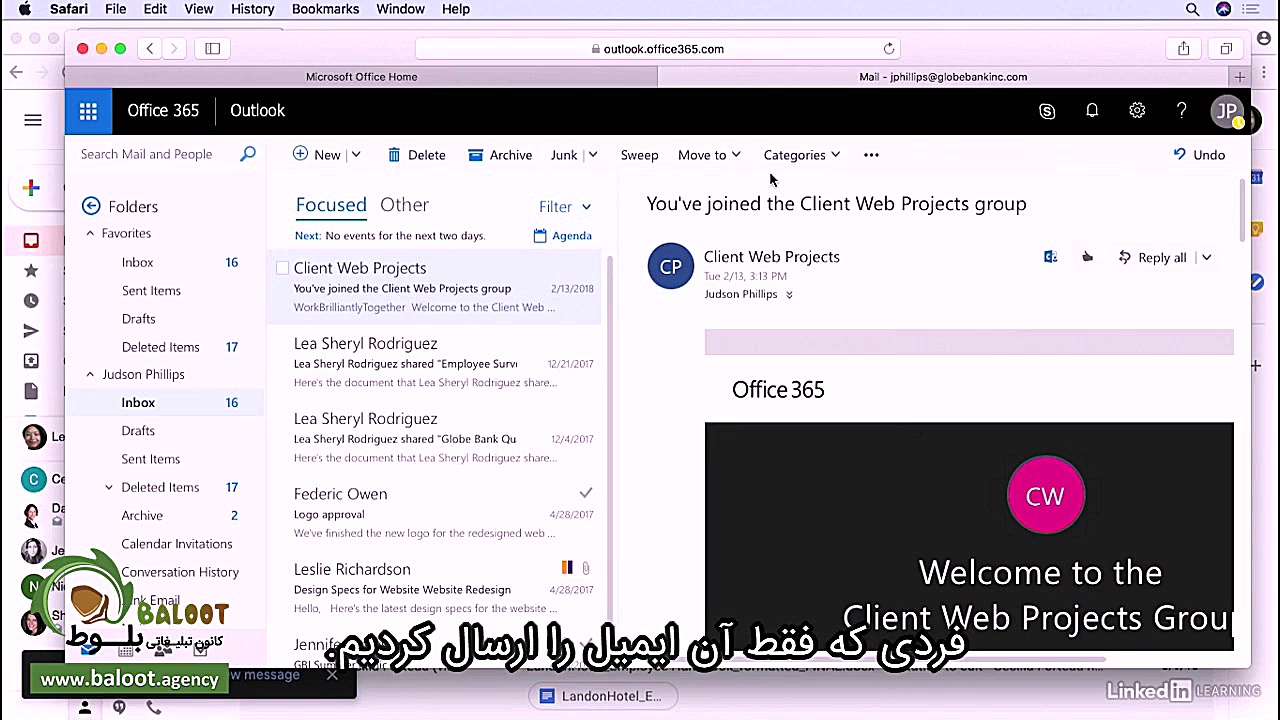Open Spotlight search in the menu bar
Screen dimensions: 1280x720
1192,9
